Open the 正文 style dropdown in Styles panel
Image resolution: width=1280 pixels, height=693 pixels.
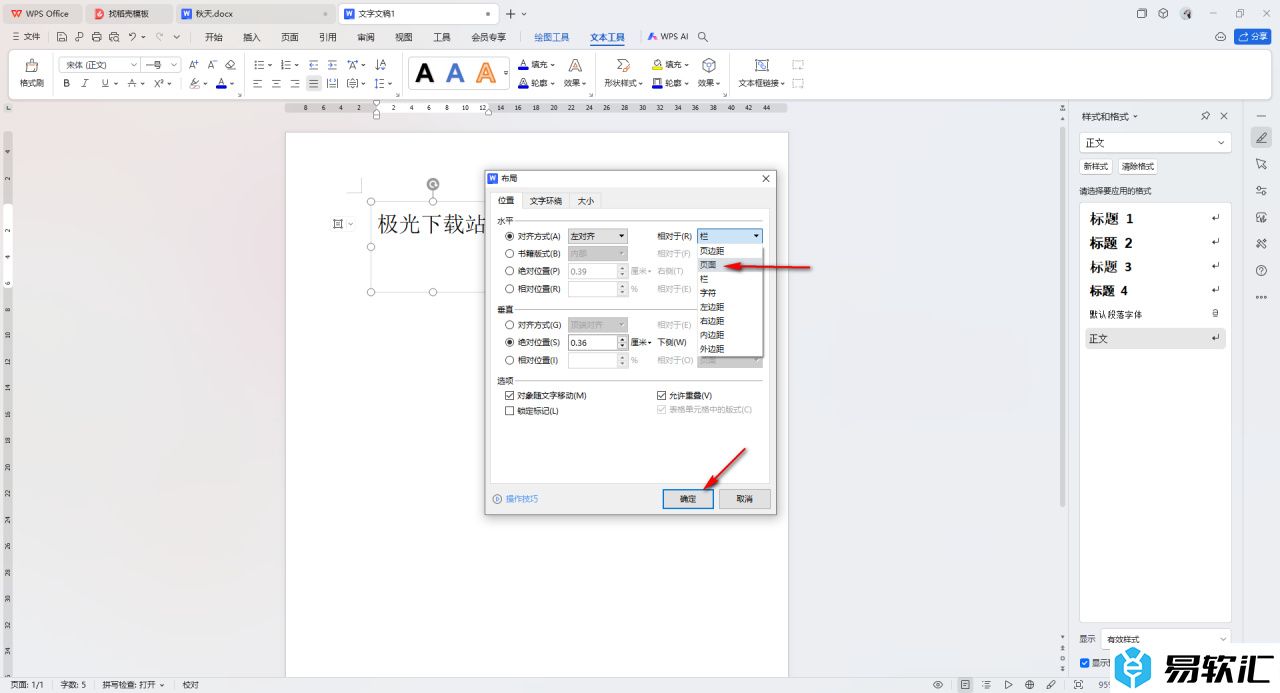[1155, 143]
